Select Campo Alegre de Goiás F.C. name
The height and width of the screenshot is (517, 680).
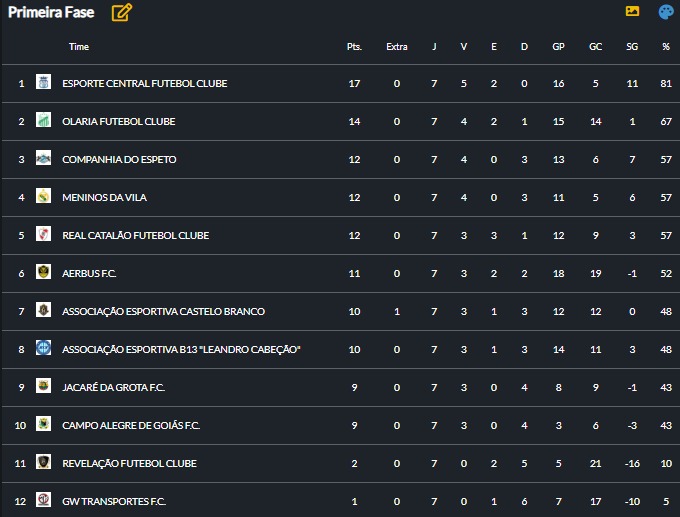pyautogui.click(x=131, y=425)
